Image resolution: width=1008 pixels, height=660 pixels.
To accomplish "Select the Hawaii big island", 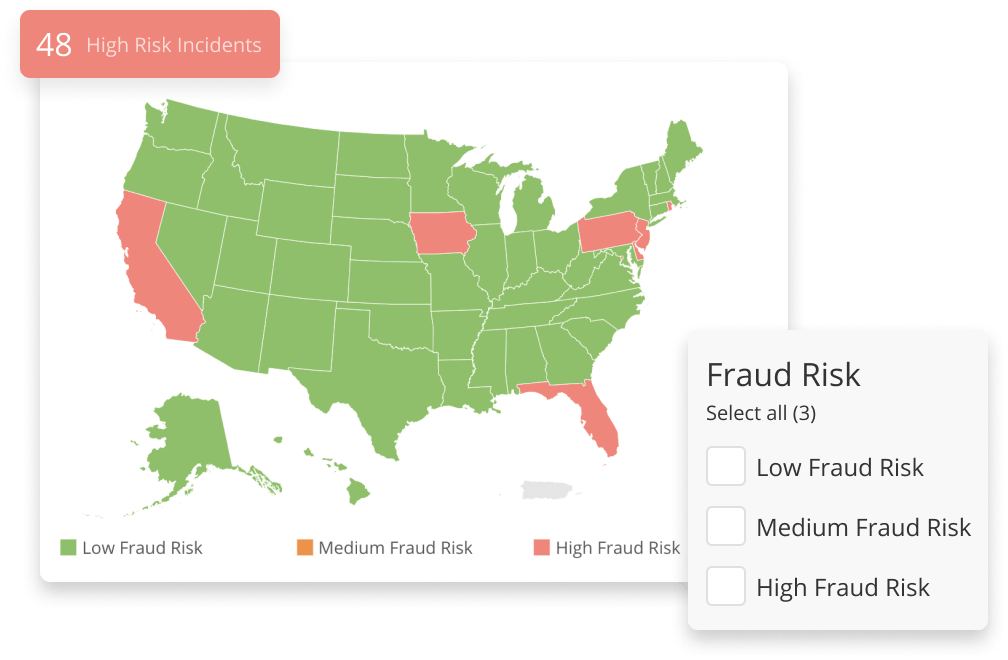I will (358, 492).
